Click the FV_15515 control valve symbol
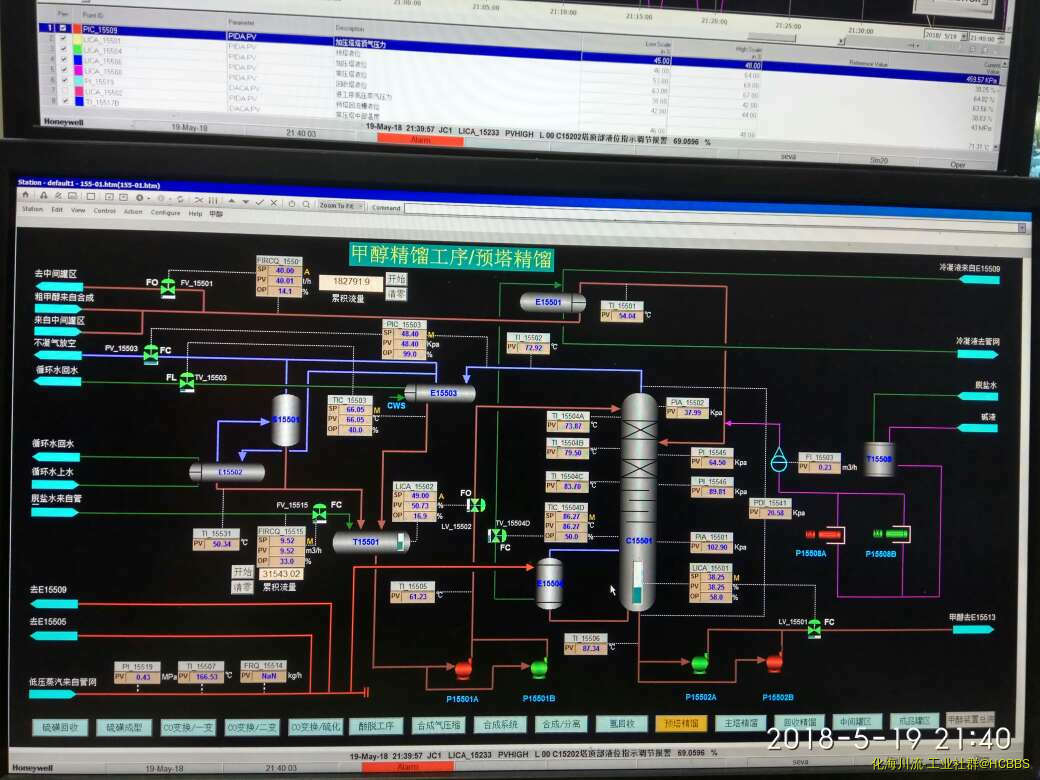Viewport: 1040px width, 780px height. click(x=319, y=512)
